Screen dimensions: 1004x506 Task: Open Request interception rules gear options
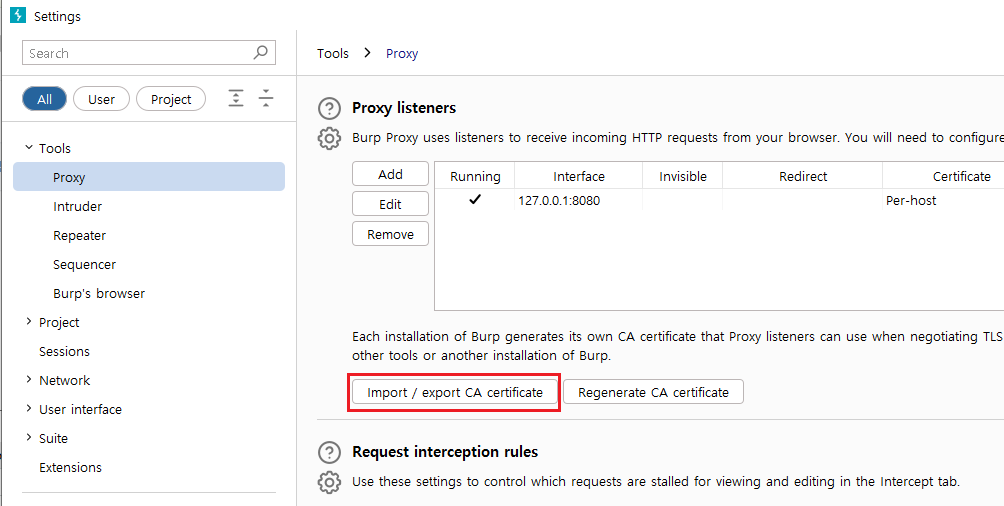pos(329,482)
